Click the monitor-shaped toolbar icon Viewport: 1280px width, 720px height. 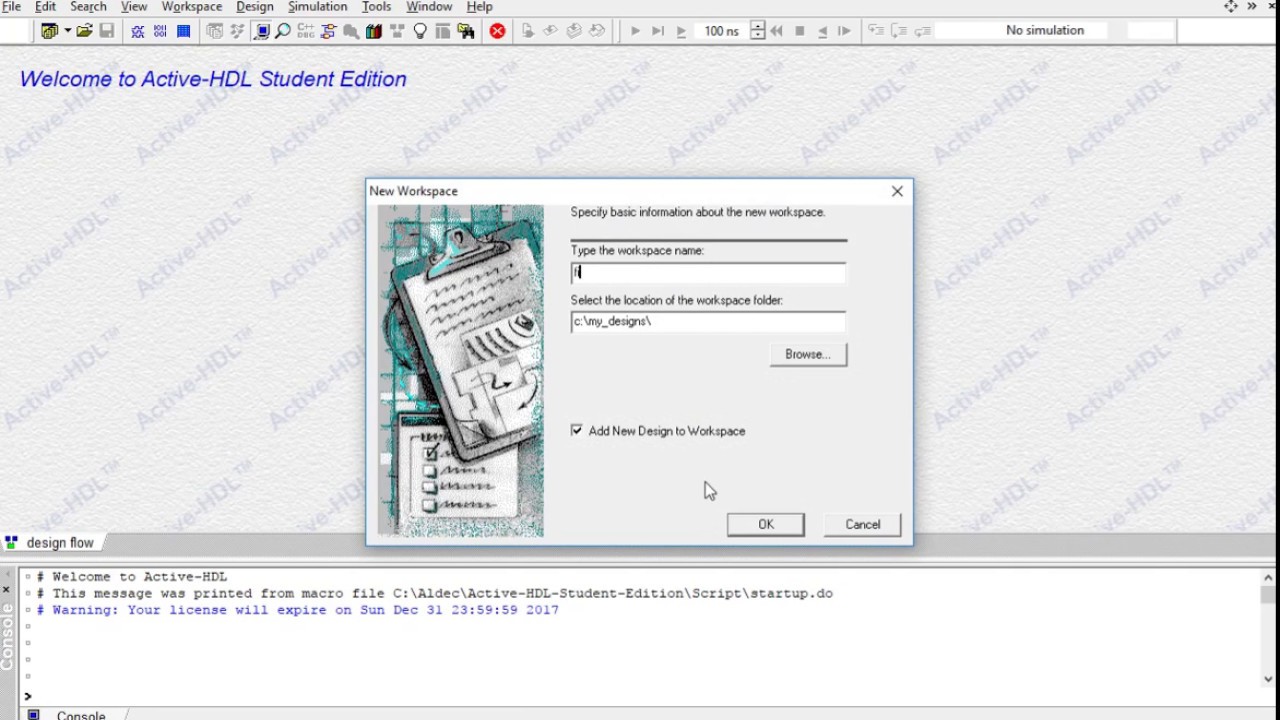(262, 31)
